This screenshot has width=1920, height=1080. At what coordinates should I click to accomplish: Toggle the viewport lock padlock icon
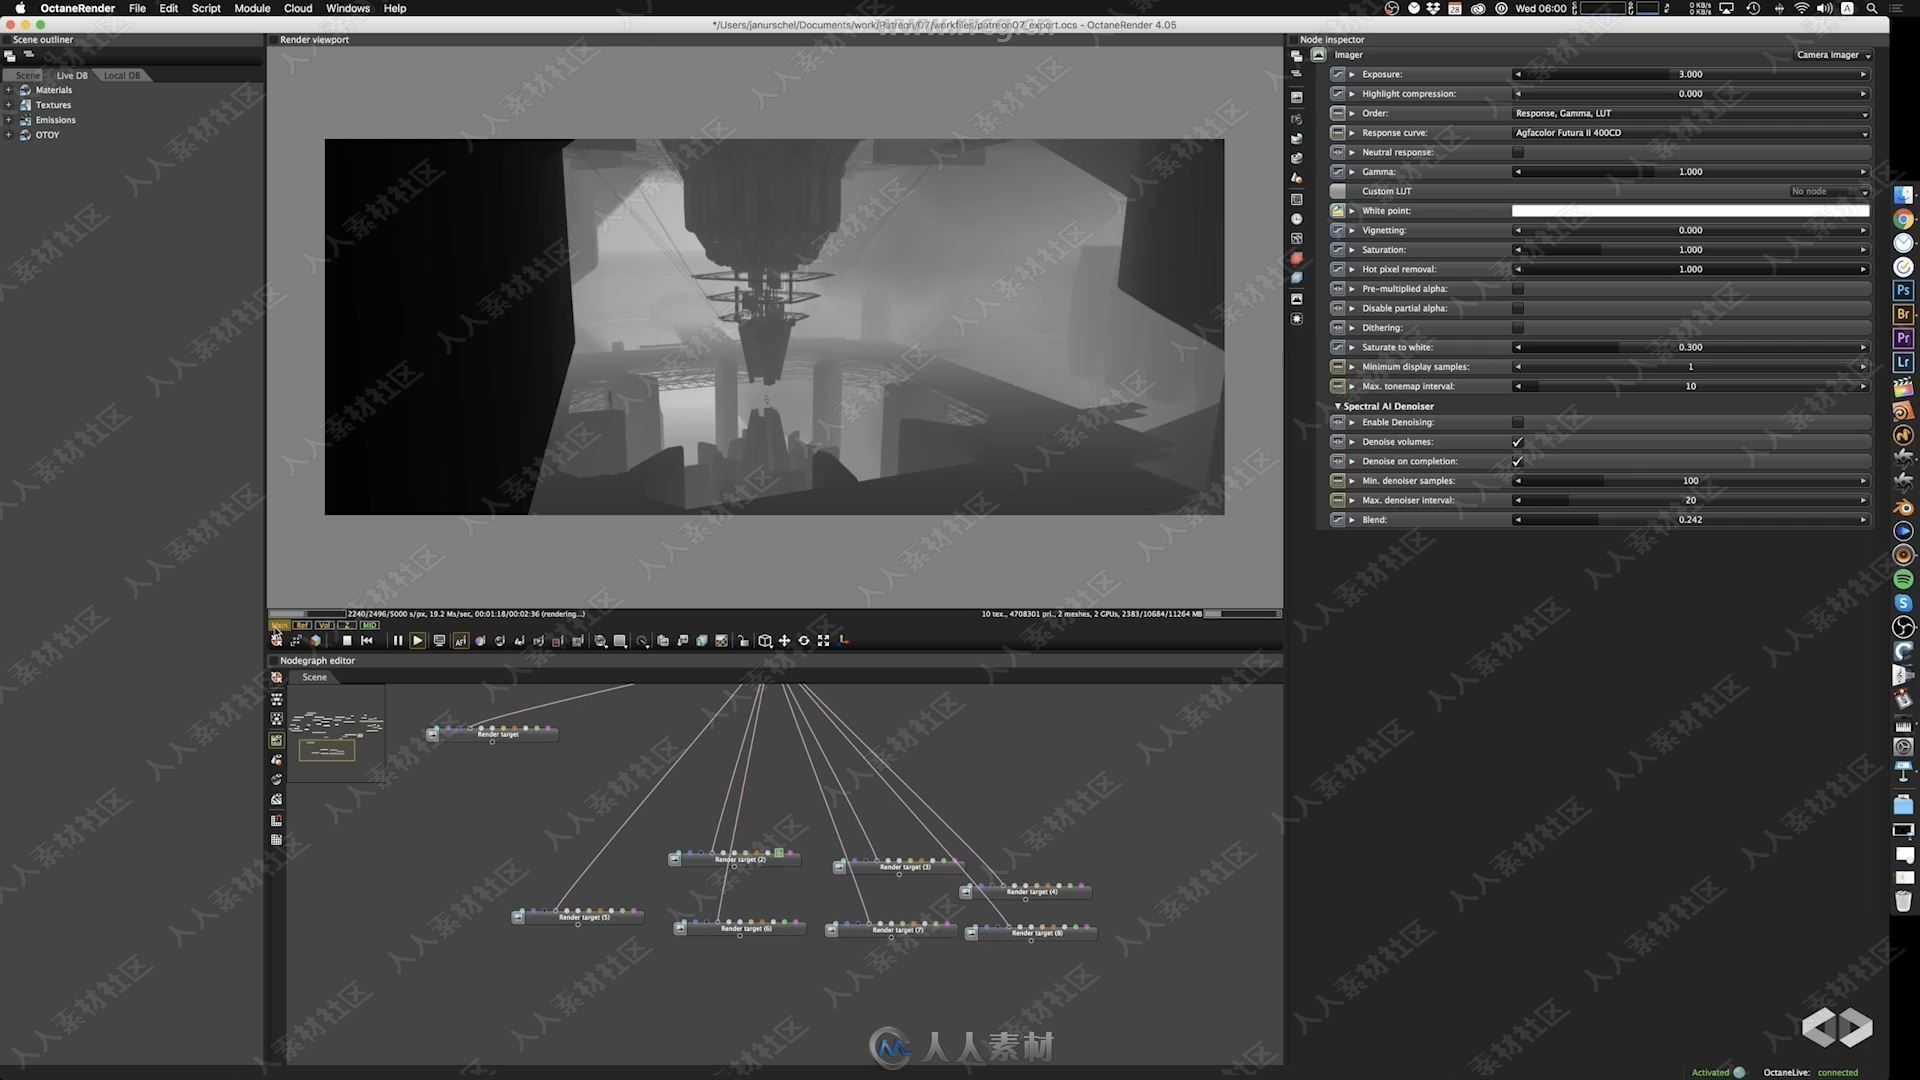click(x=743, y=641)
